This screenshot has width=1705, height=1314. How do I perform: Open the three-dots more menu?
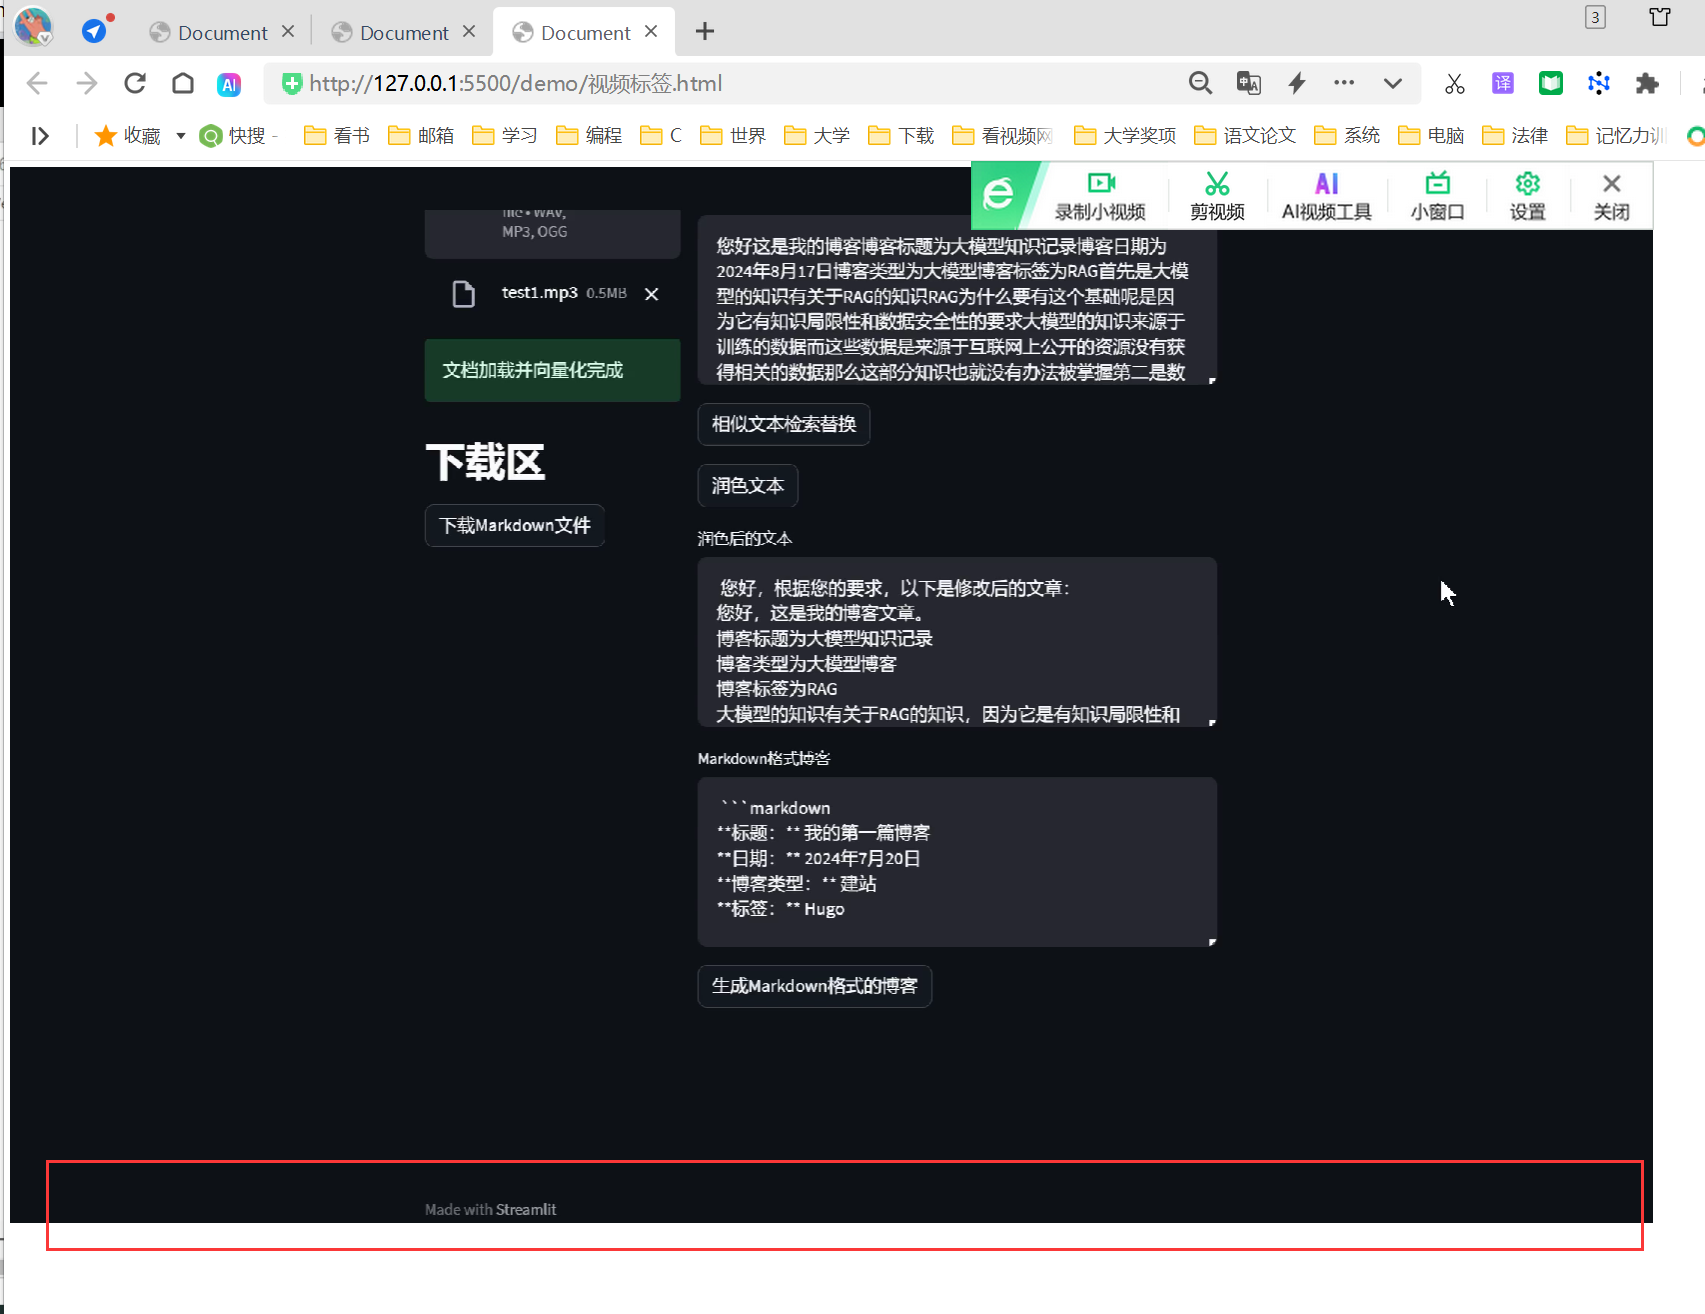click(1344, 83)
